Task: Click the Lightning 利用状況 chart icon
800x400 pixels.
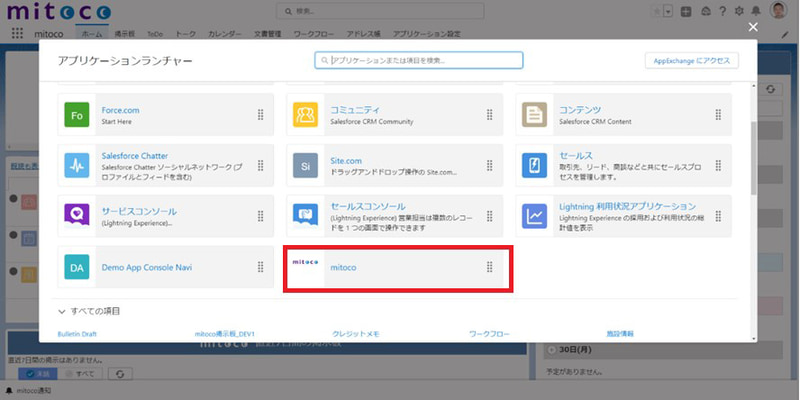Action: pyautogui.click(x=534, y=216)
